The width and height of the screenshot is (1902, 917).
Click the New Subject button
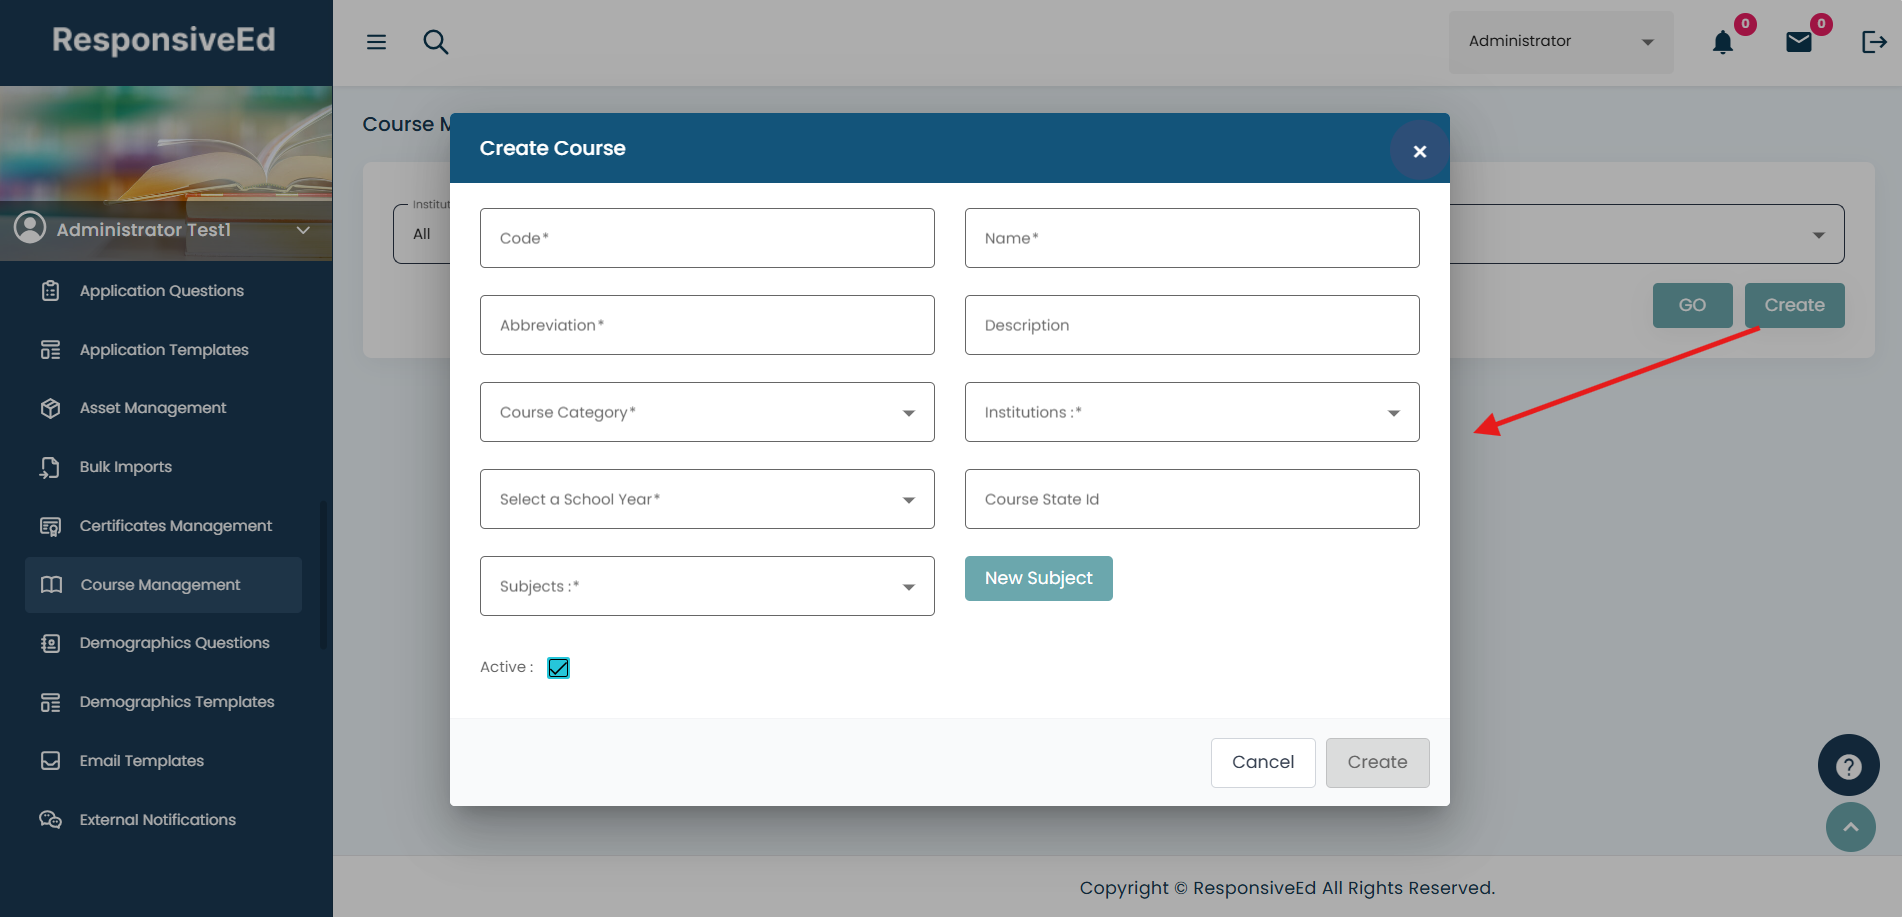1038,578
